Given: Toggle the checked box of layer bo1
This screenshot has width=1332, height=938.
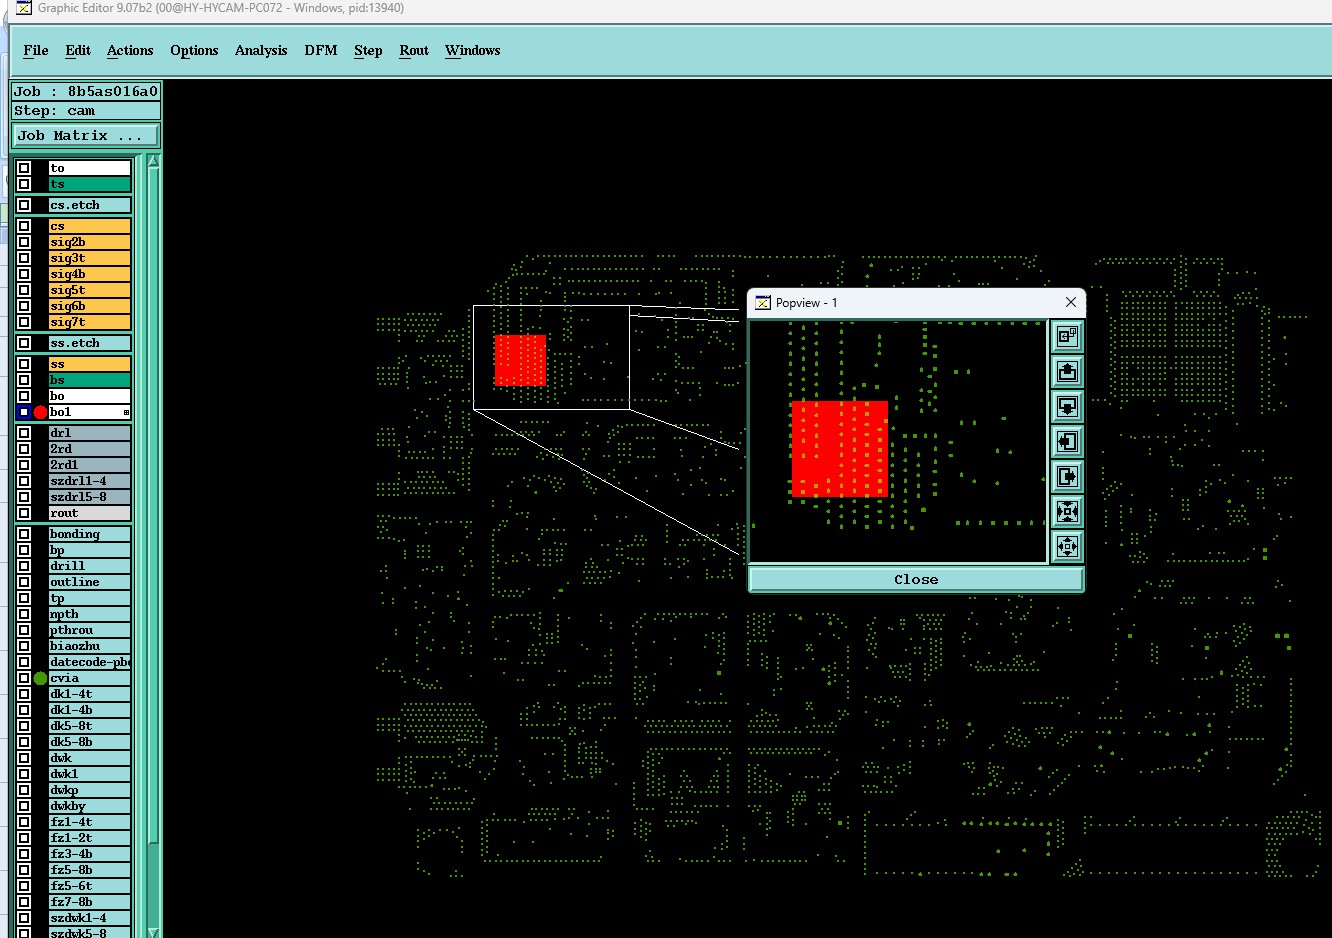Looking at the screenshot, I should point(24,412).
